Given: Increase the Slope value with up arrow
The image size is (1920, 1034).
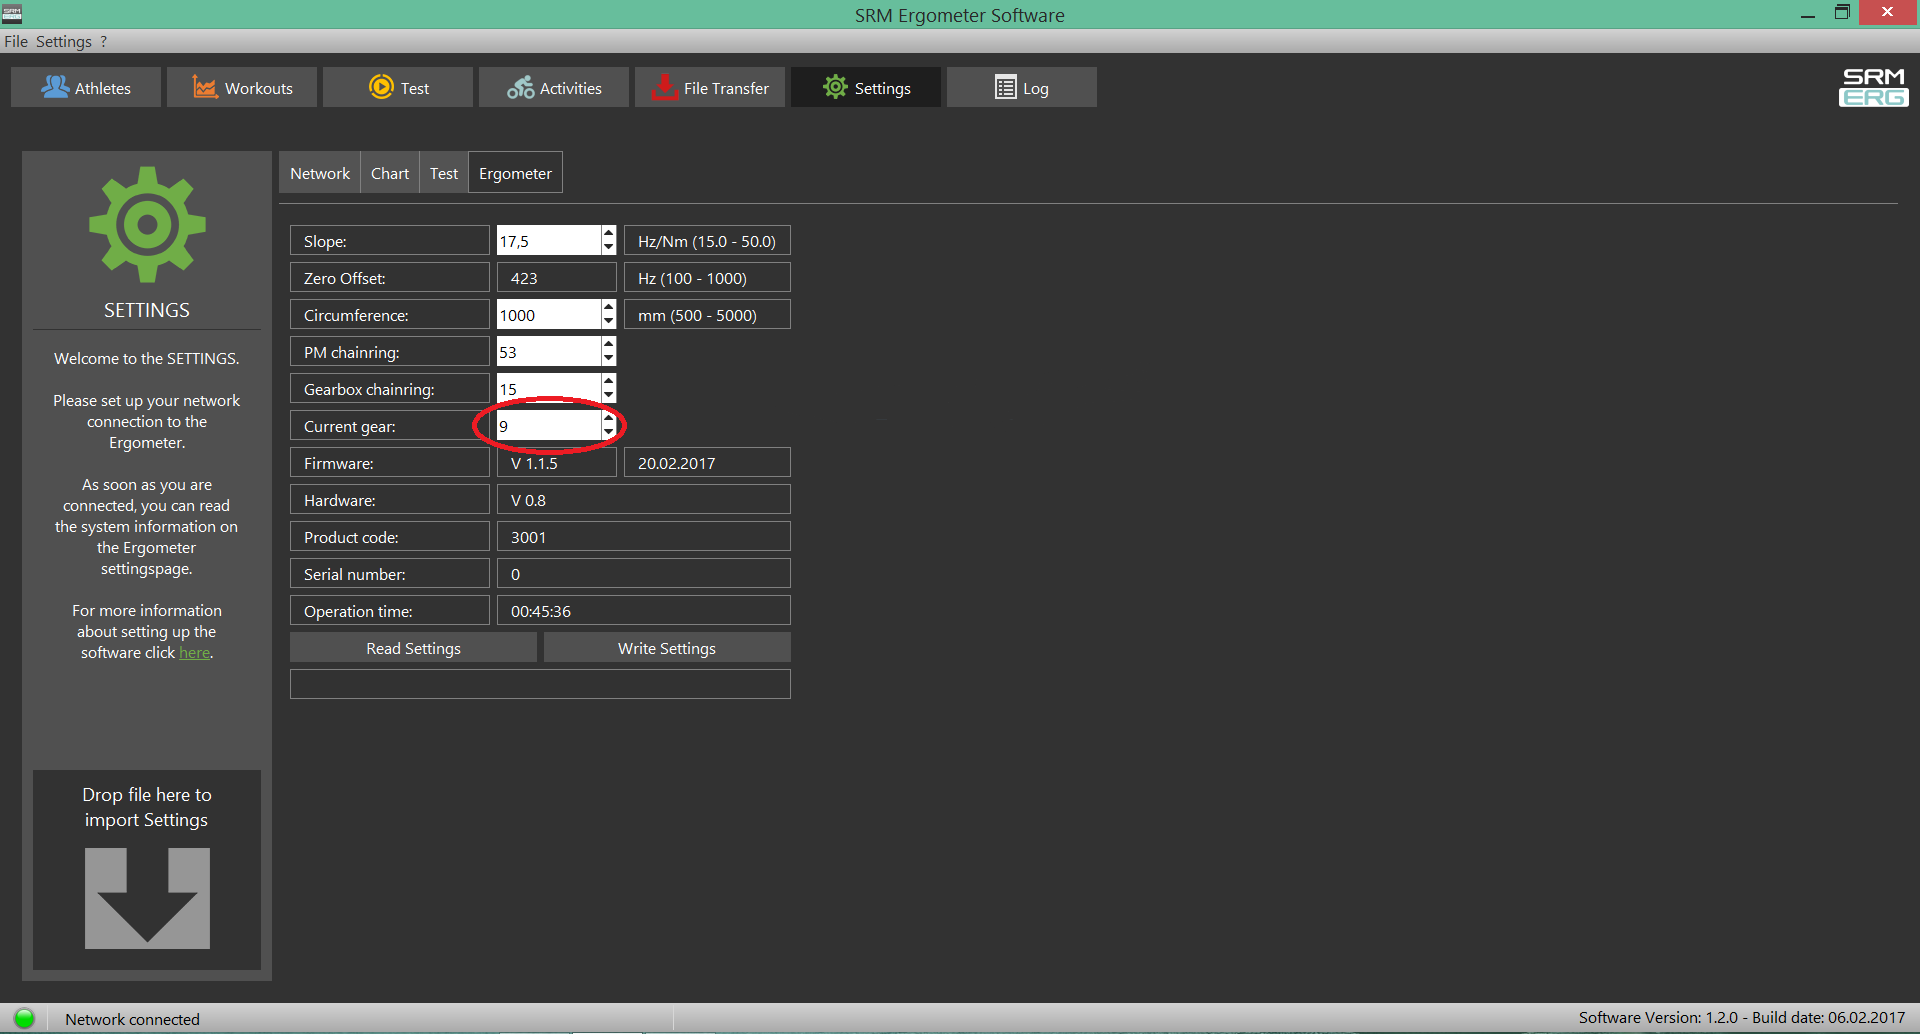Looking at the screenshot, I should [x=608, y=234].
